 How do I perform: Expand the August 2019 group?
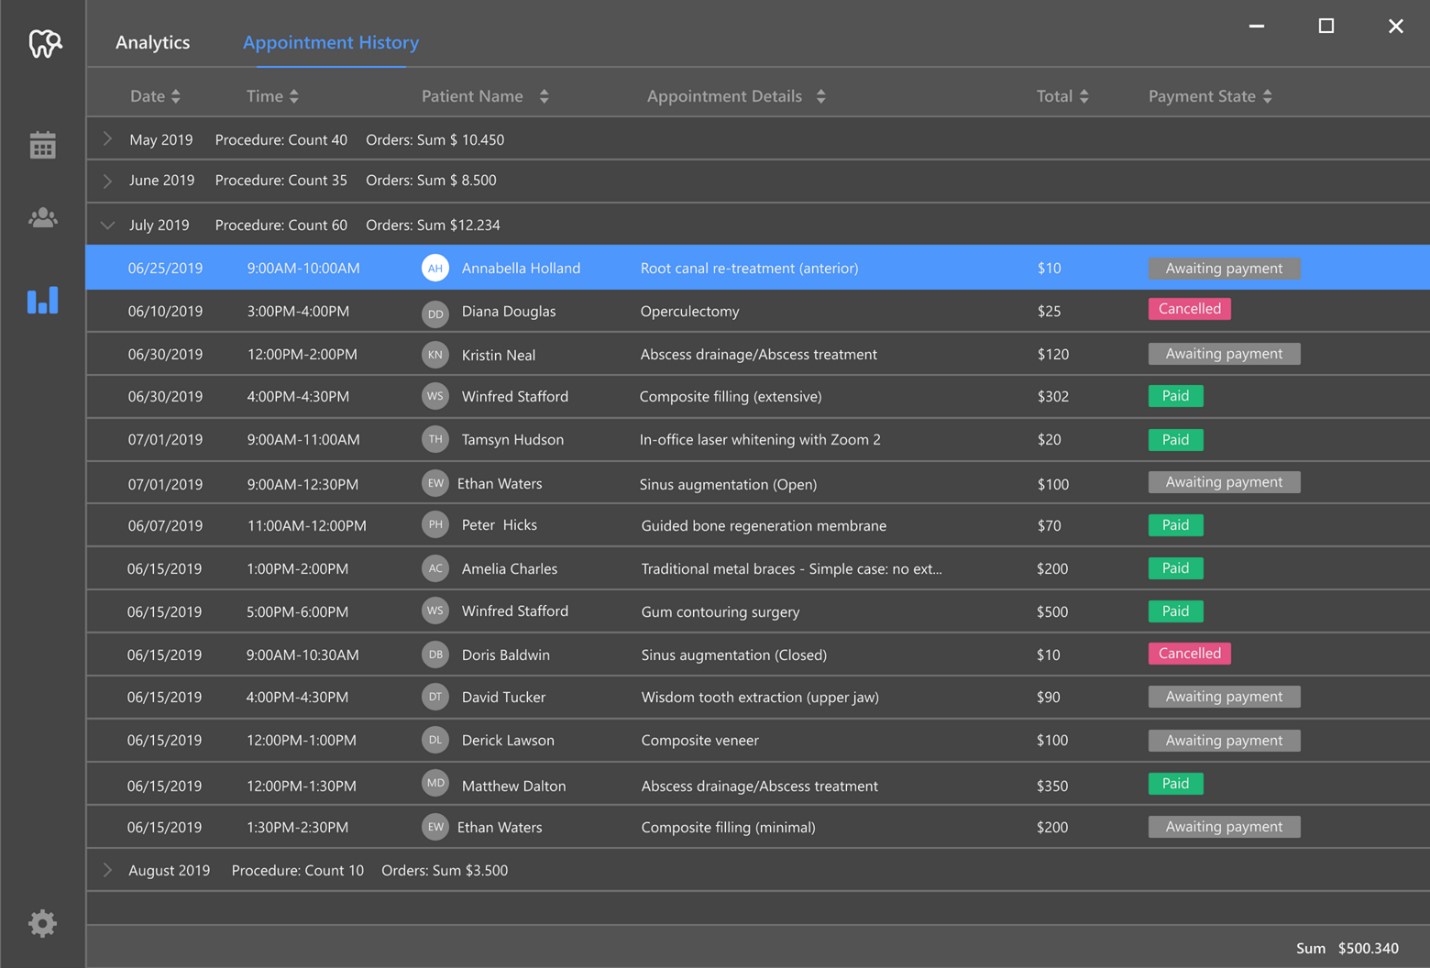[108, 870]
